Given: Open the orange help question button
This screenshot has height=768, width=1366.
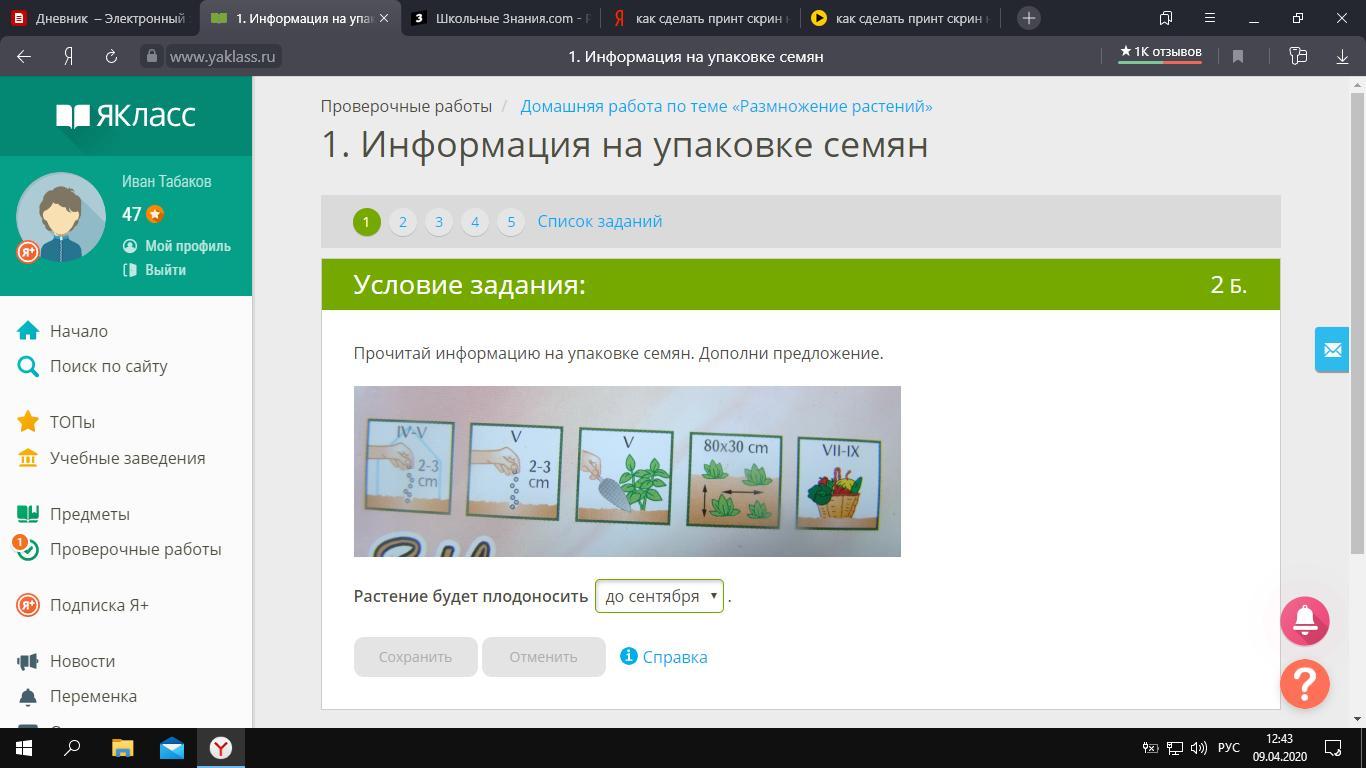Looking at the screenshot, I should tap(1305, 684).
